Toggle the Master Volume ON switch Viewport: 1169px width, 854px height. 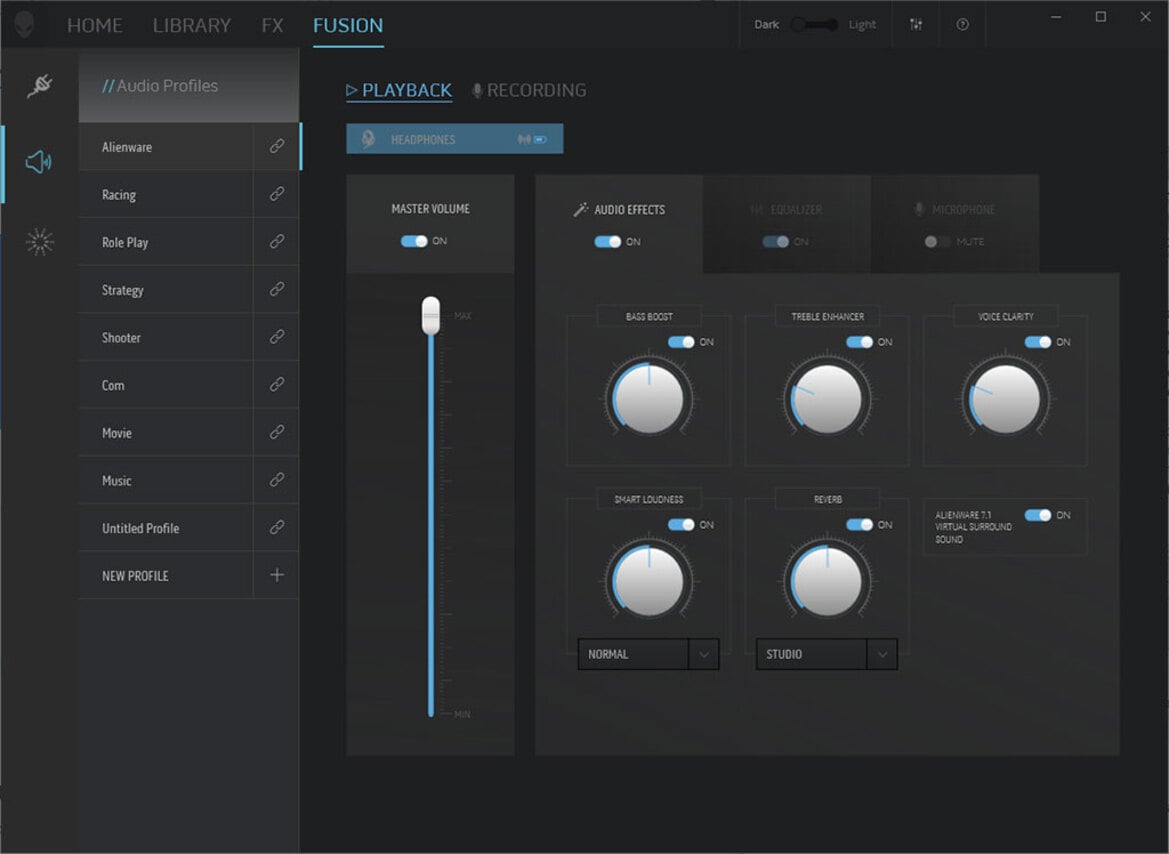tap(414, 241)
